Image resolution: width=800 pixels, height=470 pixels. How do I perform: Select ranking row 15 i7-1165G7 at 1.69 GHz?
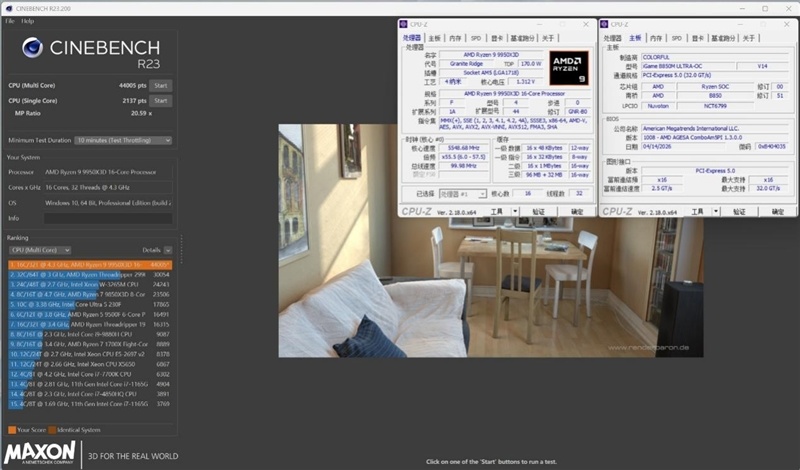(90, 404)
